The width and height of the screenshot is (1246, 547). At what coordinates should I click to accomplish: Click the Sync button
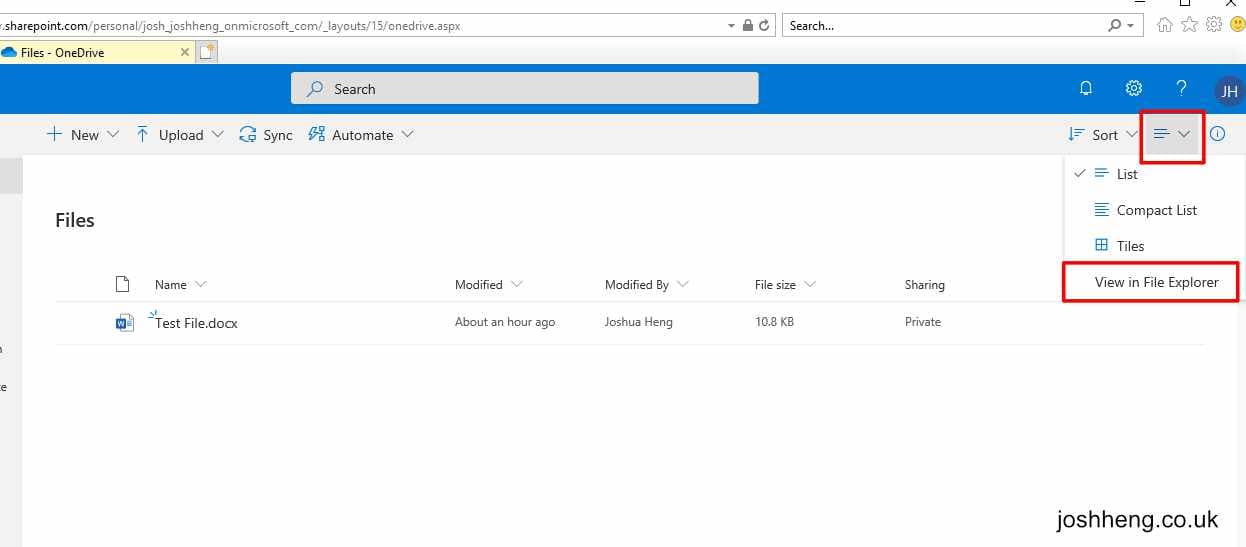point(266,135)
